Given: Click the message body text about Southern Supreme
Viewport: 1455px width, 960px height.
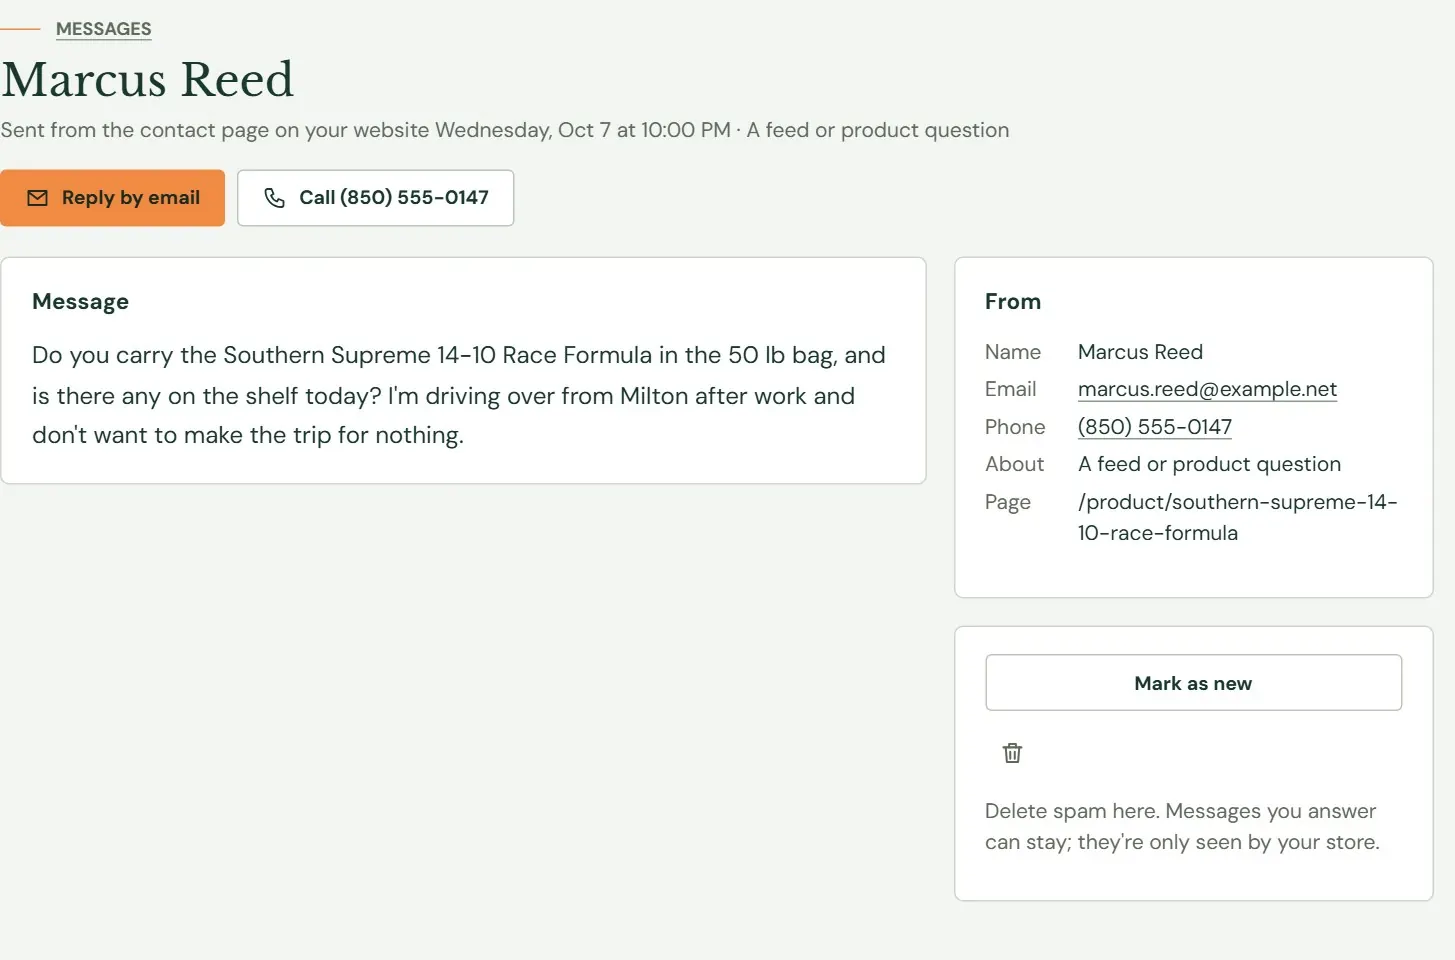Looking at the screenshot, I should click(459, 395).
